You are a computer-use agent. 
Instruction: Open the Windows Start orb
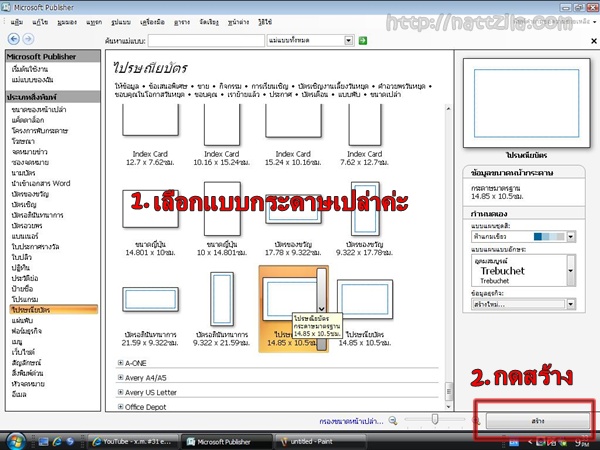[x=14, y=441]
